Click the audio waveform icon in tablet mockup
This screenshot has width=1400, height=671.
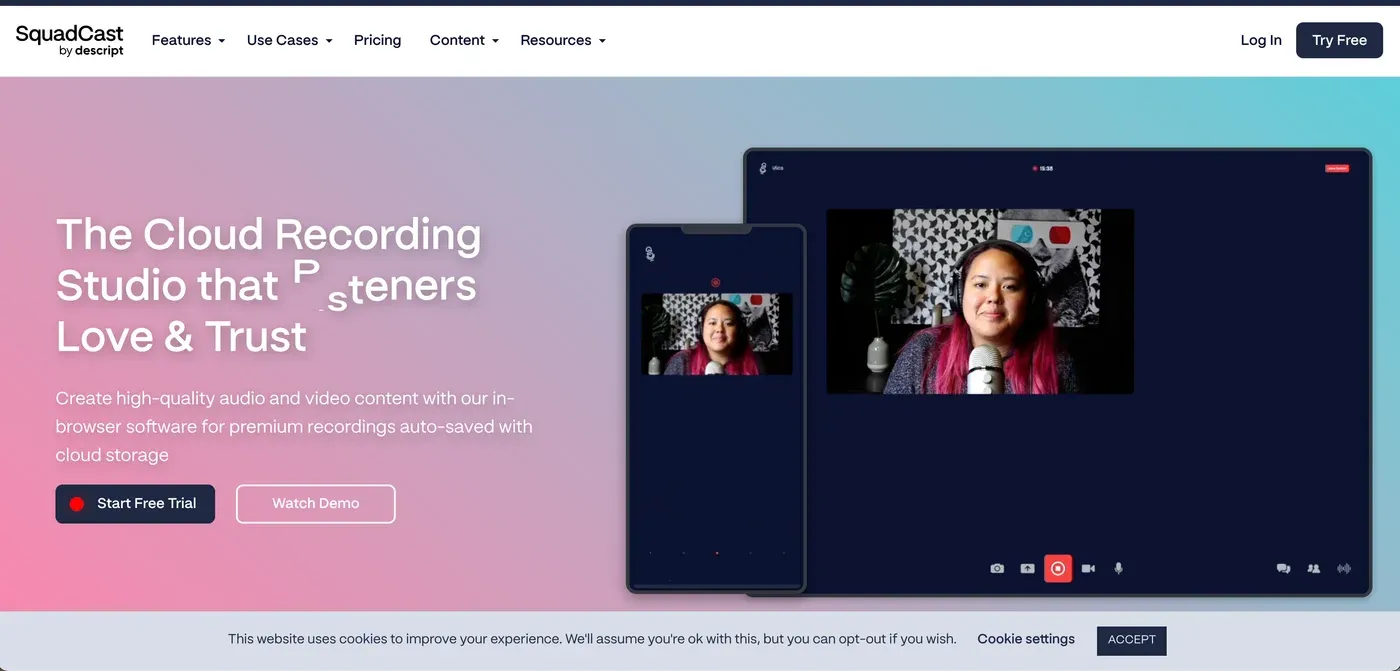coord(1344,568)
